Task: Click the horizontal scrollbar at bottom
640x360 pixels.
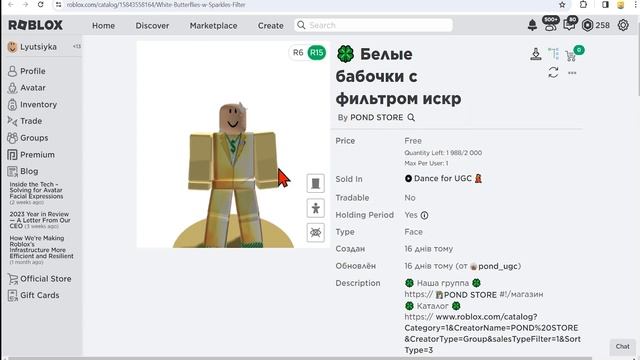Action: pyautogui.click(x=300, y=358)
